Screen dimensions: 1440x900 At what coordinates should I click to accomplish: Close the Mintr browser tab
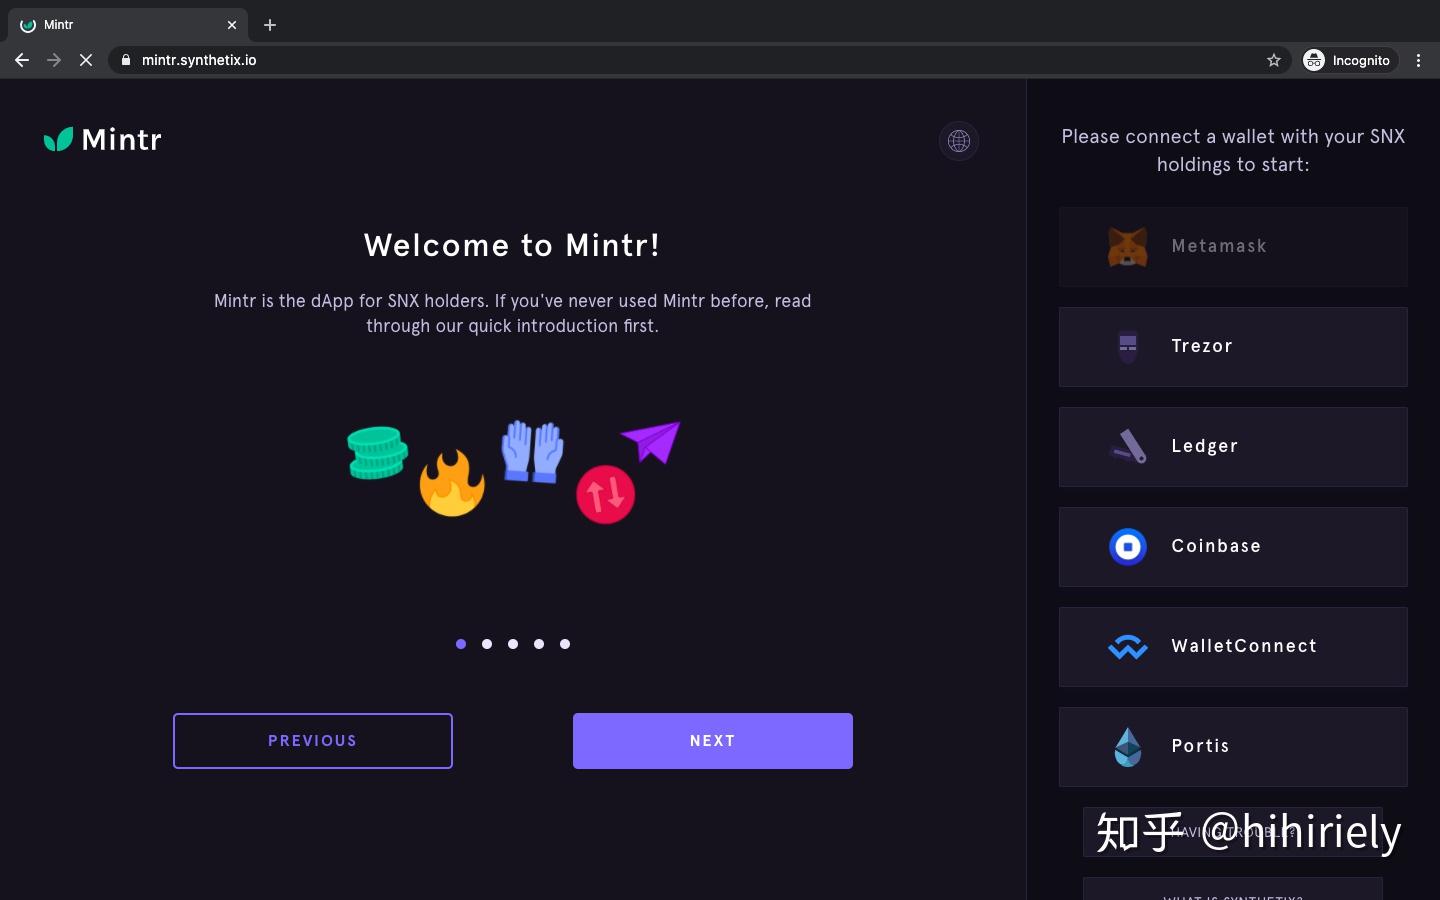coord(232,25)
